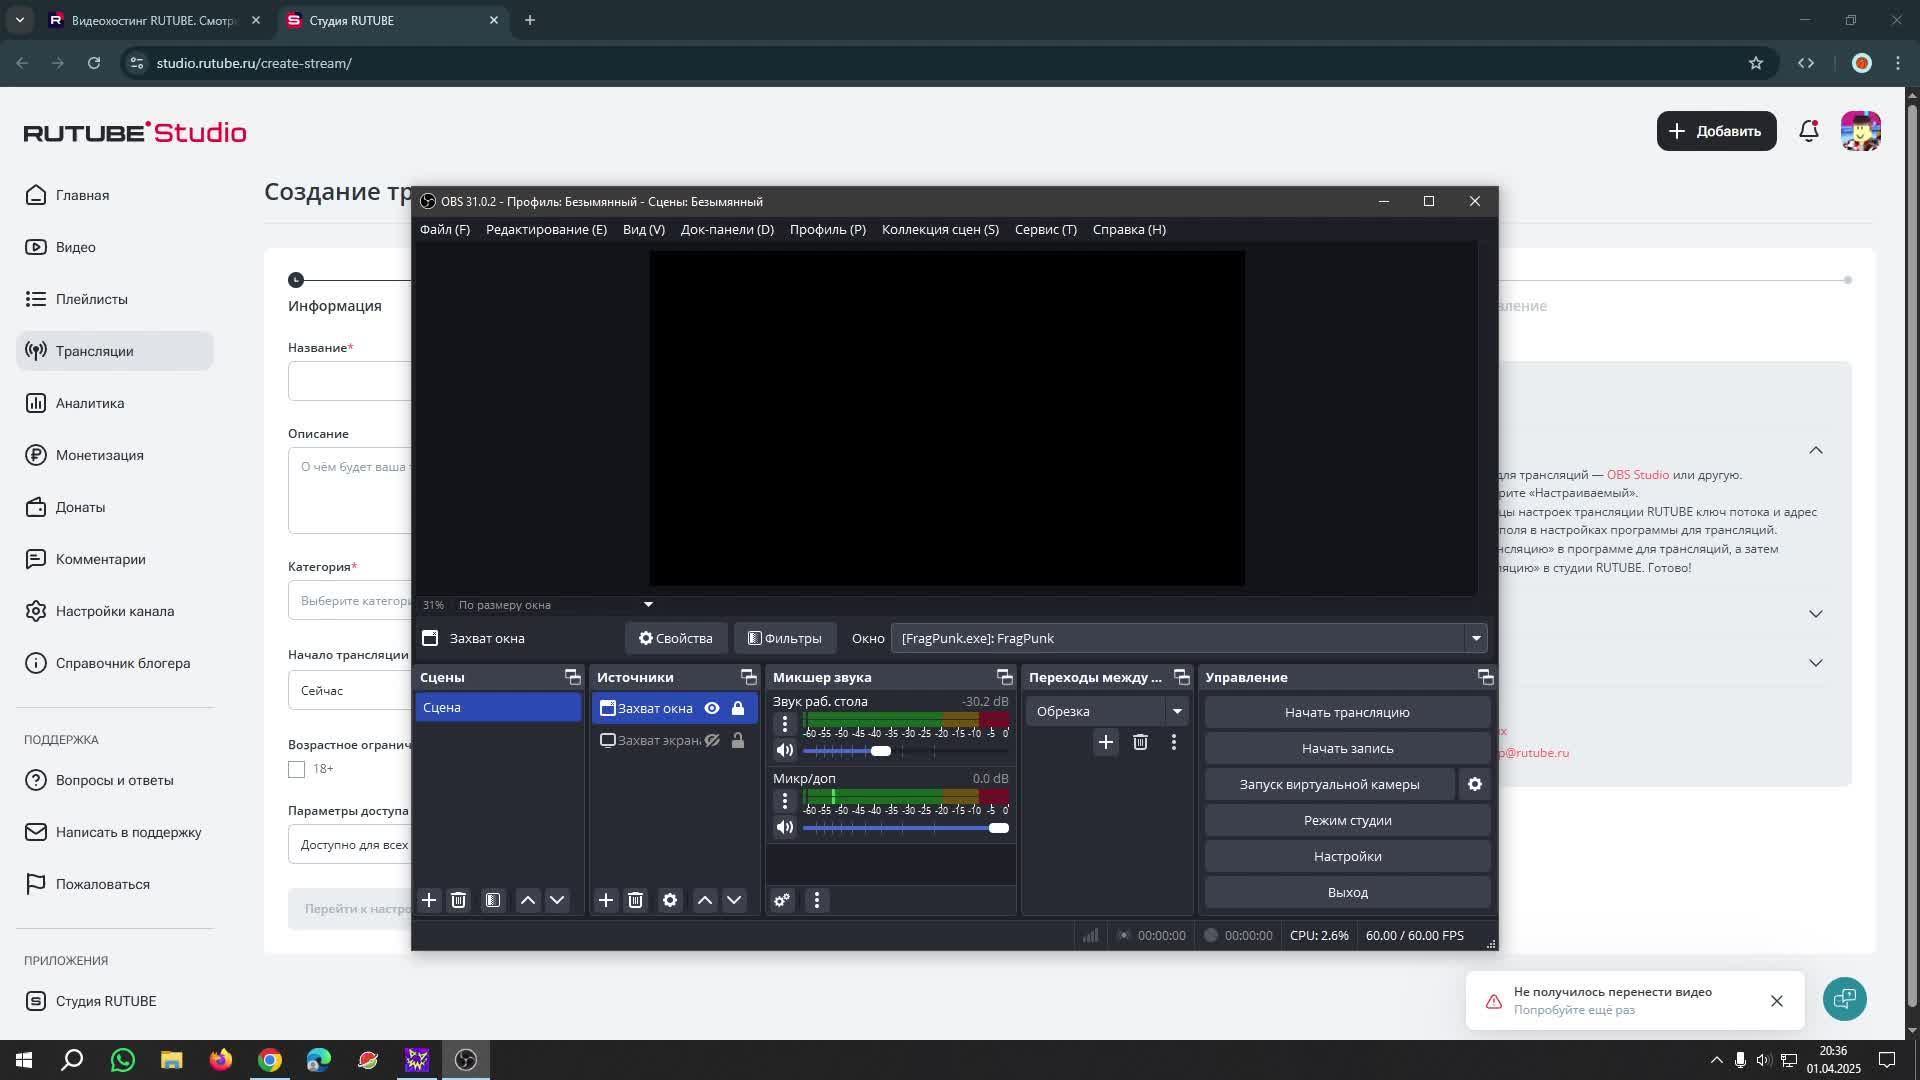Open scene filters icon in Scenes panel
The height and width of the screenshot is (1080, 1920).
(493, 900)
